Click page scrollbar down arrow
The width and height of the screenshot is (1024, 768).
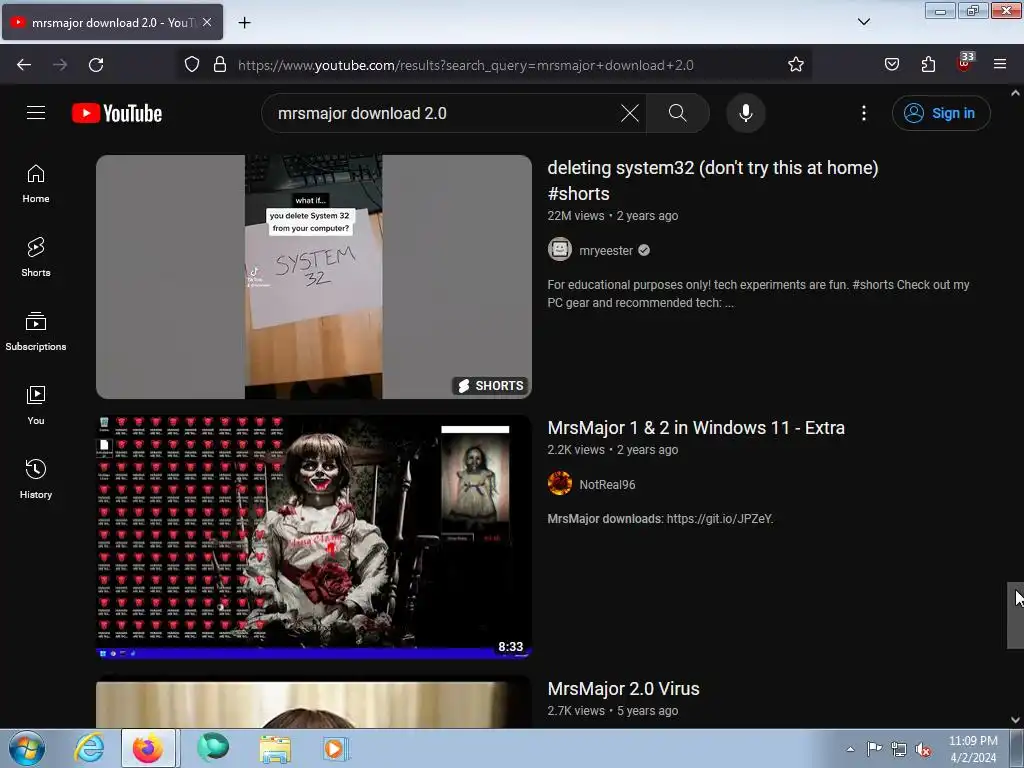pyautogui.click(x=1016, y=720)
